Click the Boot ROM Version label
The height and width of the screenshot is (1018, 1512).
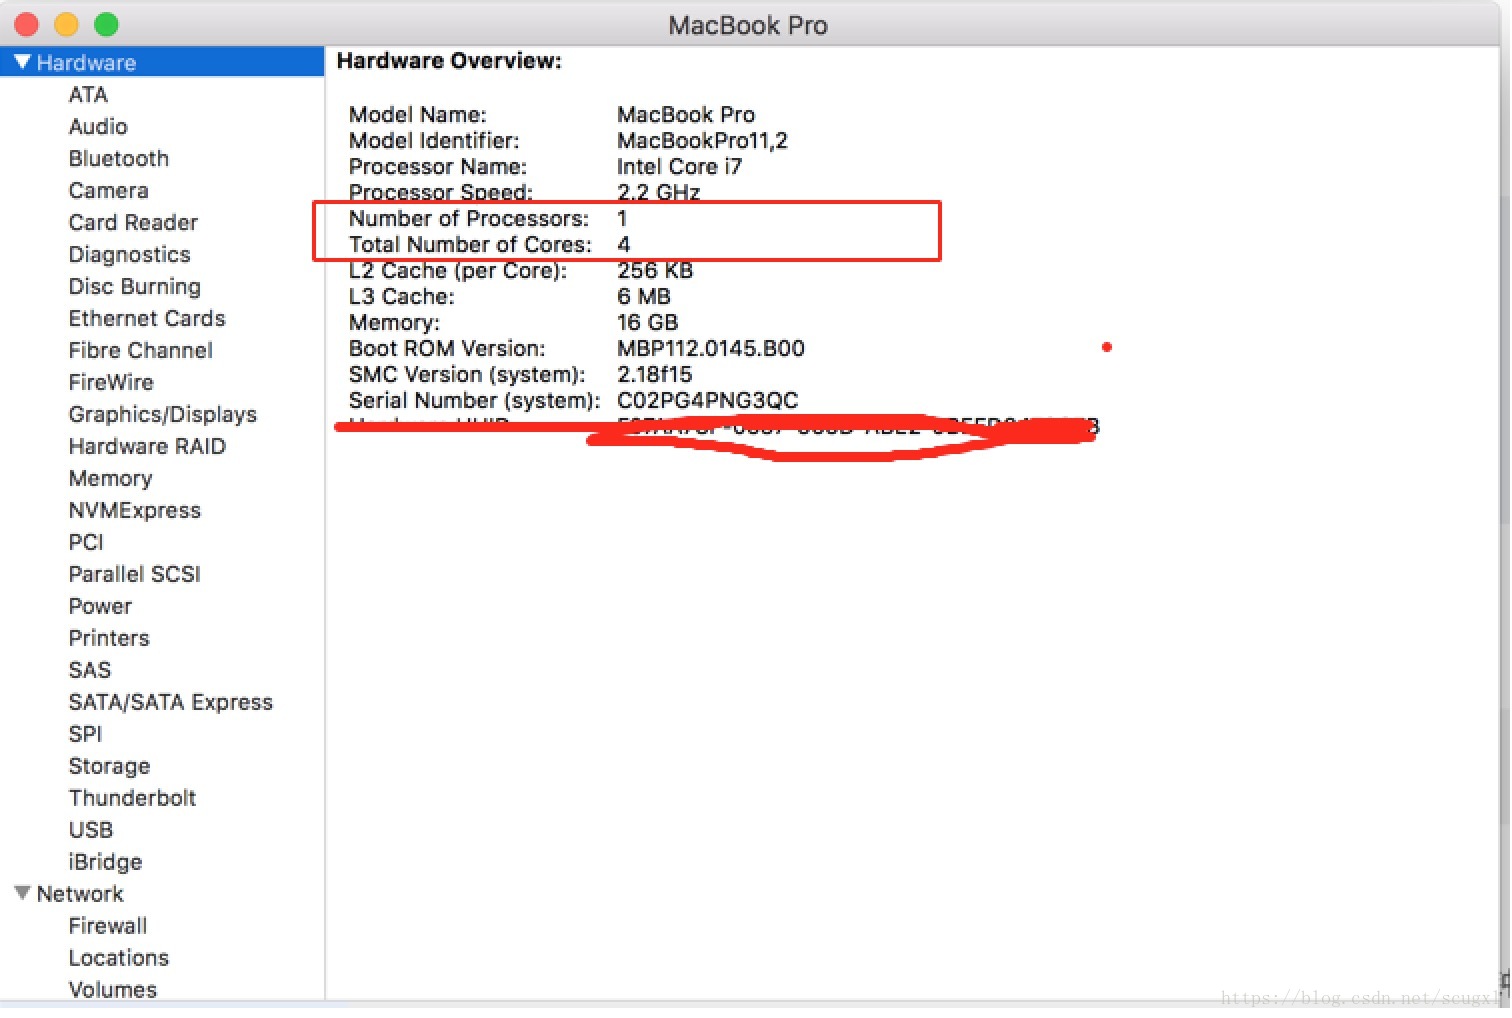coord(447,348)
